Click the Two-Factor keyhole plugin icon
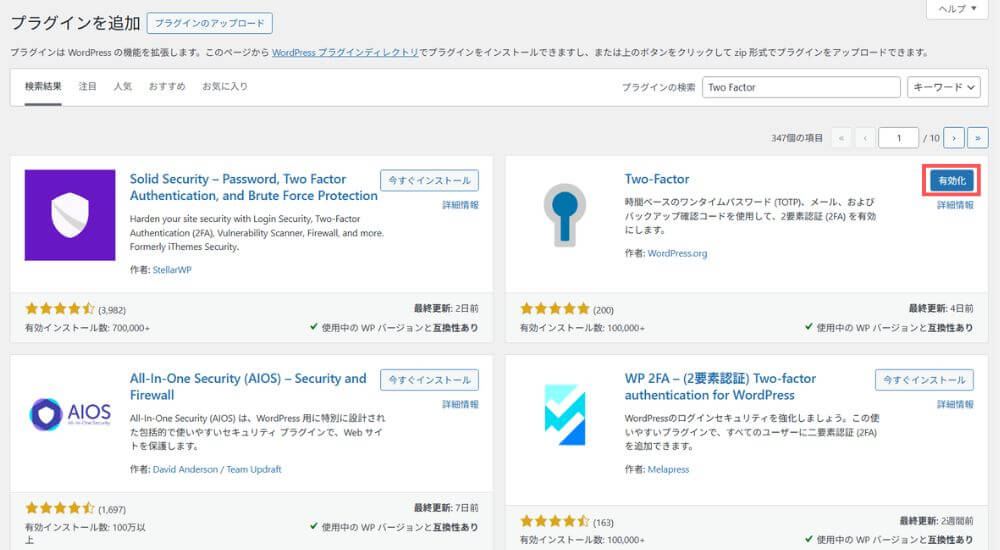This screenshot has height=550, width=1000. tap(564, 215)
